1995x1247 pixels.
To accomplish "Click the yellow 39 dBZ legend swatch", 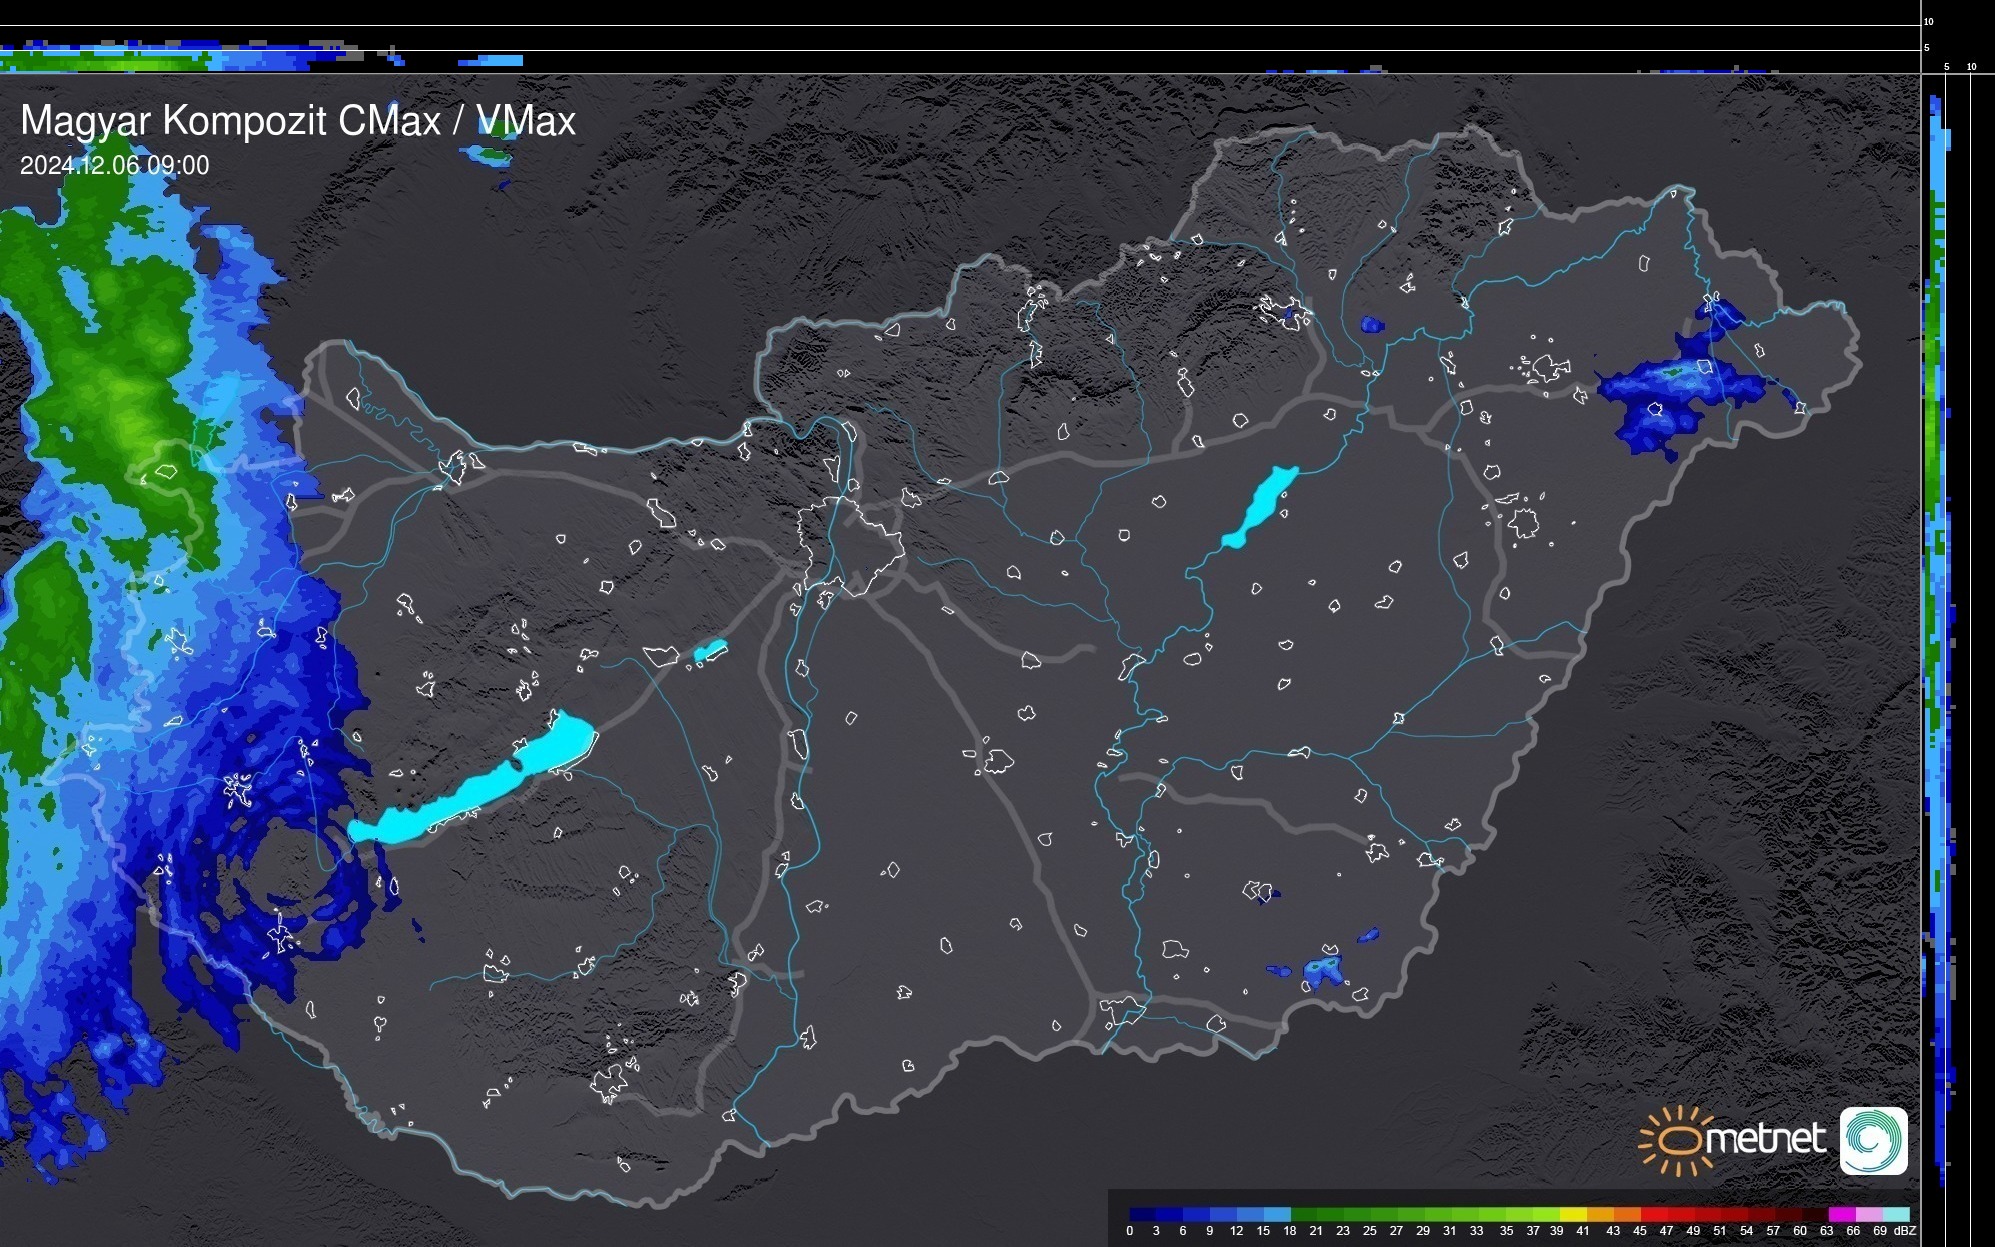I will (x=1573, y=1214).
